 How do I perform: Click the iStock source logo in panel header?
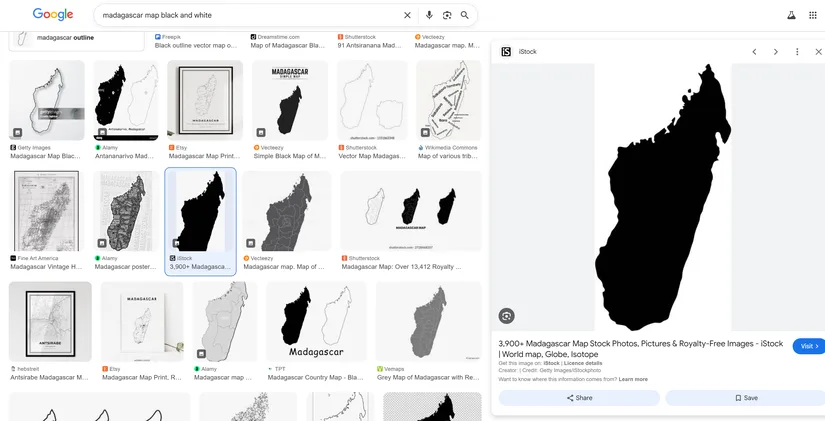pyautogui.click(x=506, y=52)
